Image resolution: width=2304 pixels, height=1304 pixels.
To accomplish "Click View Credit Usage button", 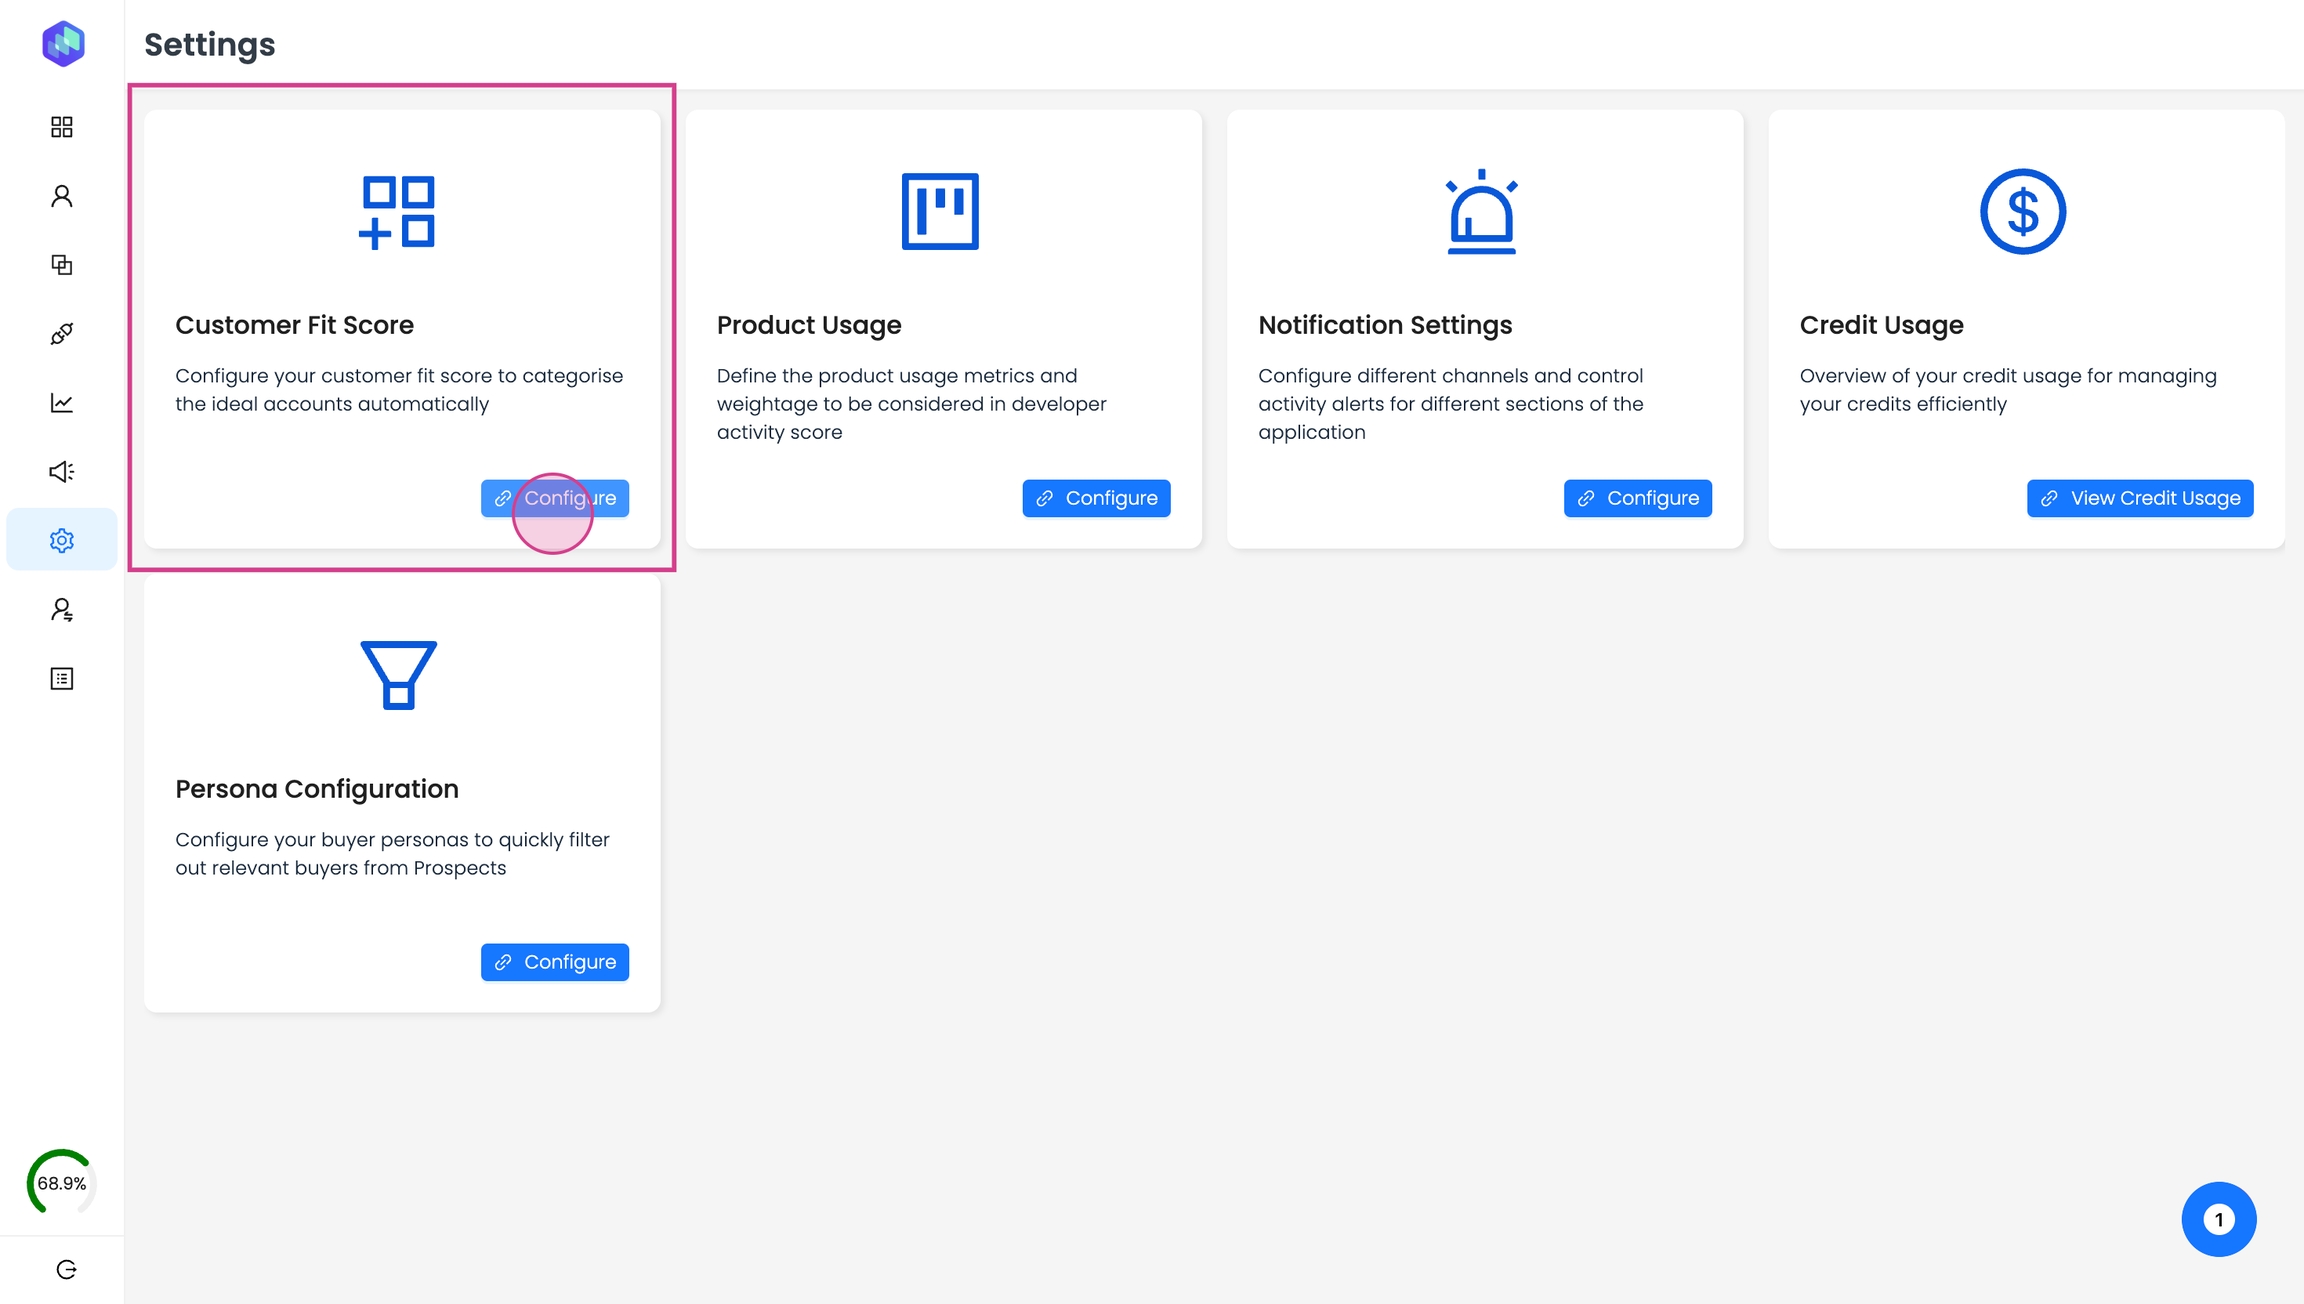I will (2140, 498).
